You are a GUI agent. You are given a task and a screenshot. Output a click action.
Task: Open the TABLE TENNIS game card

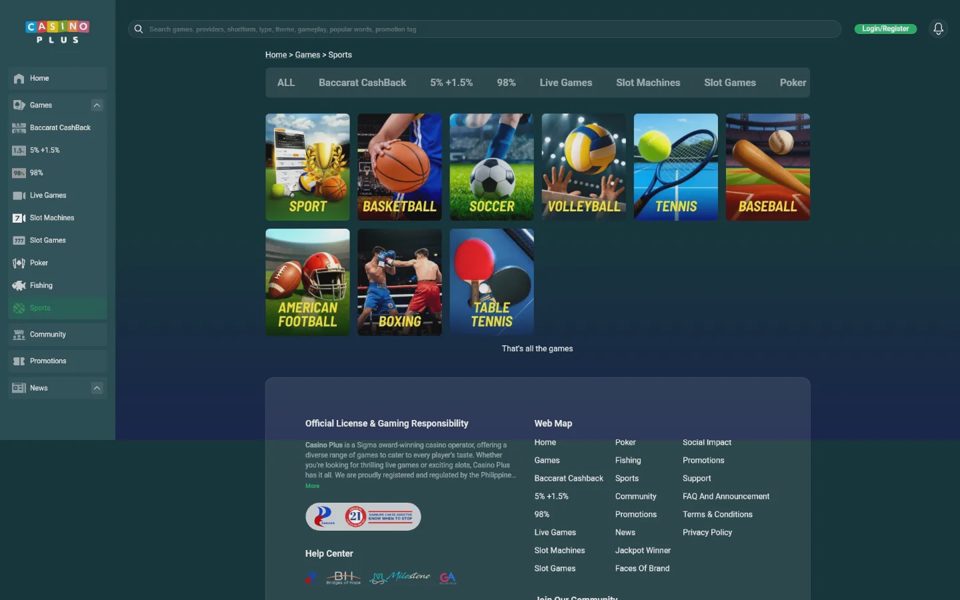coord(492,282)
